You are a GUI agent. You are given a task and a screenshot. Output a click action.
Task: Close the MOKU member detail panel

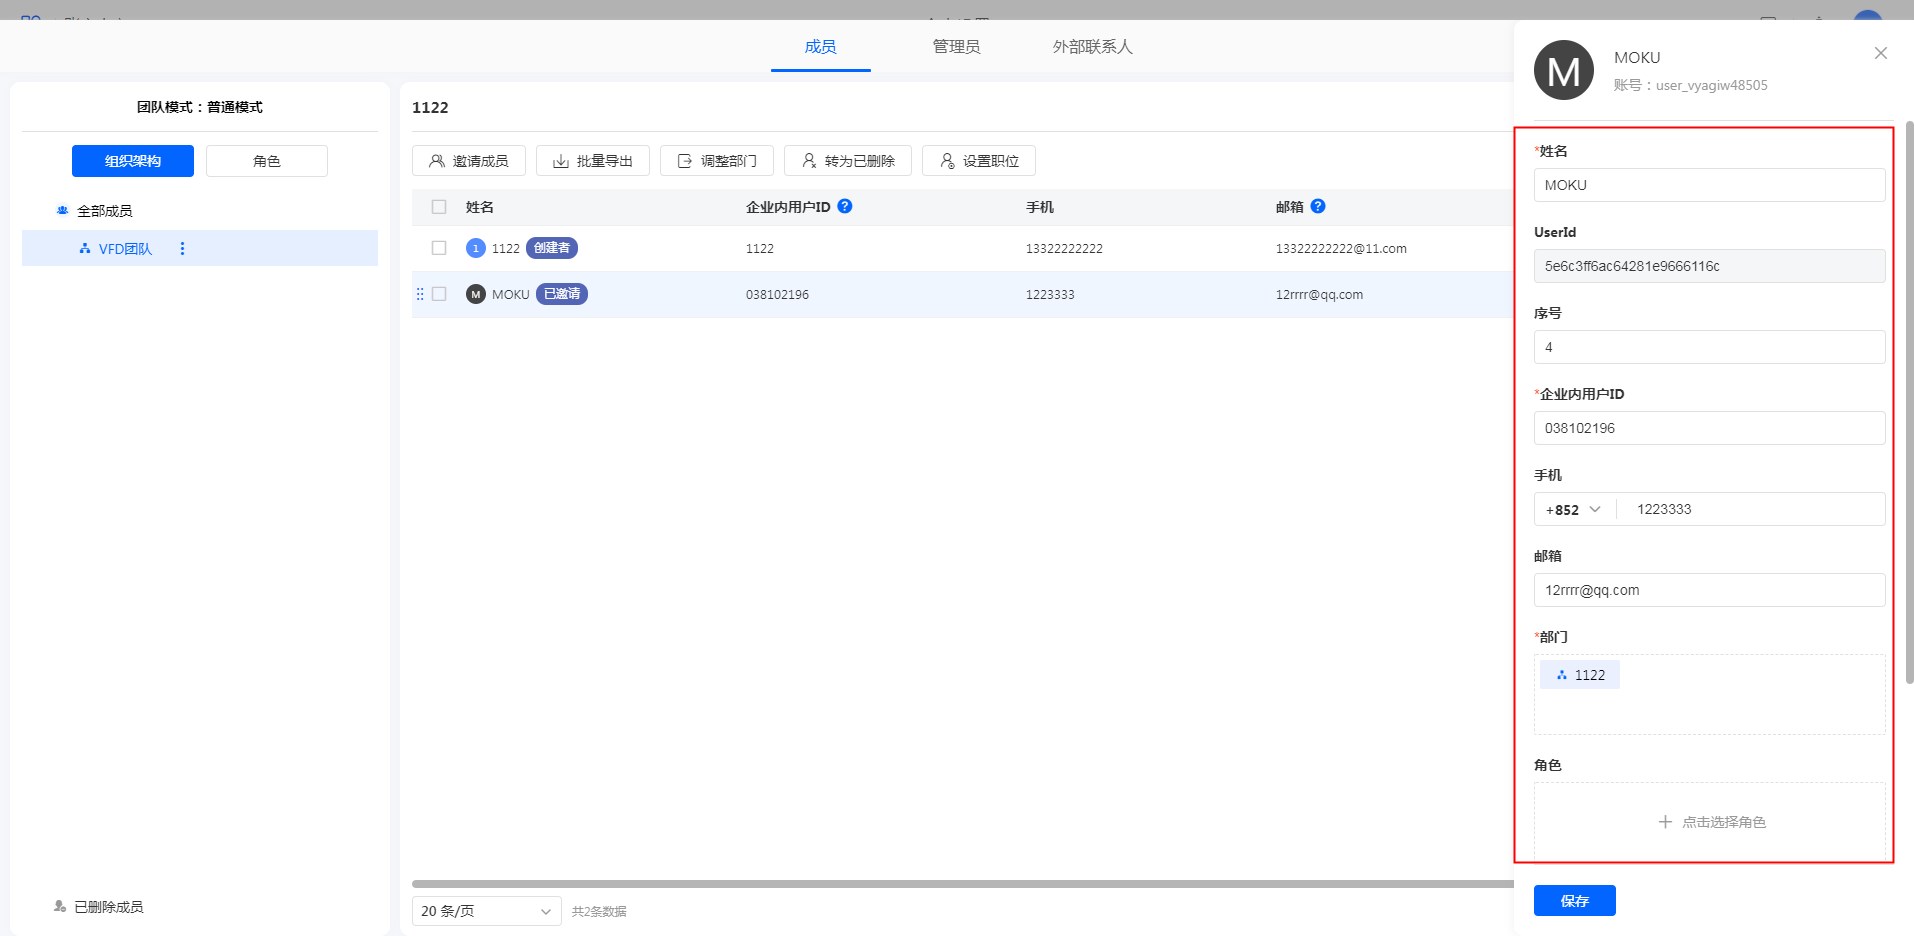tap(1880, 54)
